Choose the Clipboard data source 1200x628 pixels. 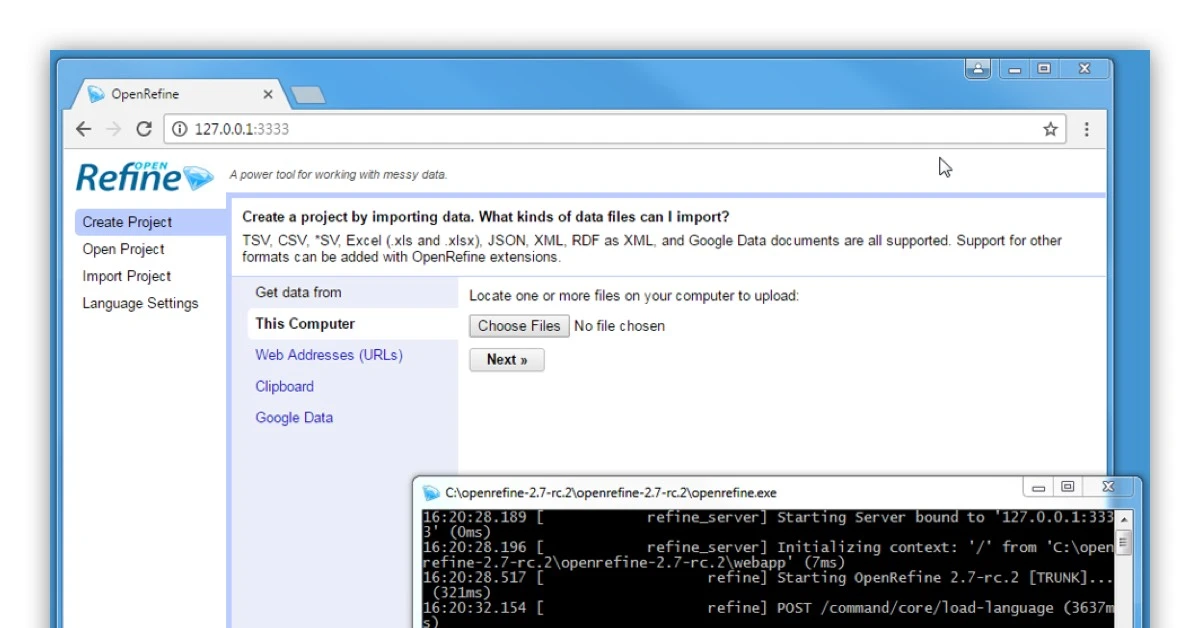point(284,386)
